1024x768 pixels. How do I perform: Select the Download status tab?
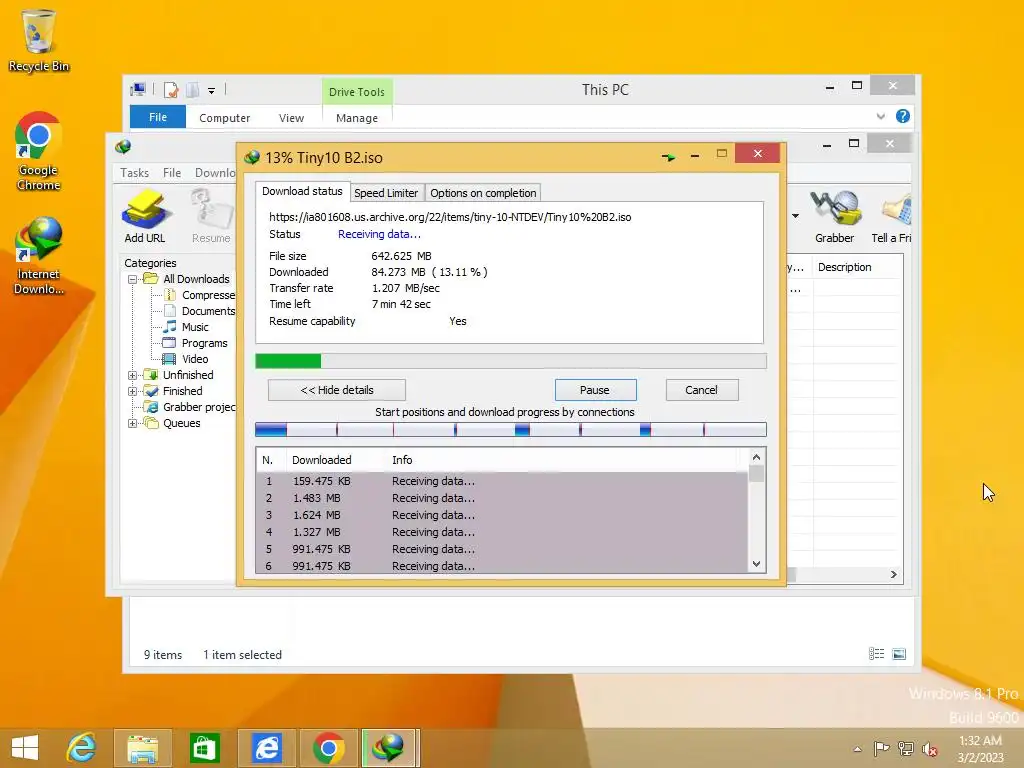(x=302, y=191)
